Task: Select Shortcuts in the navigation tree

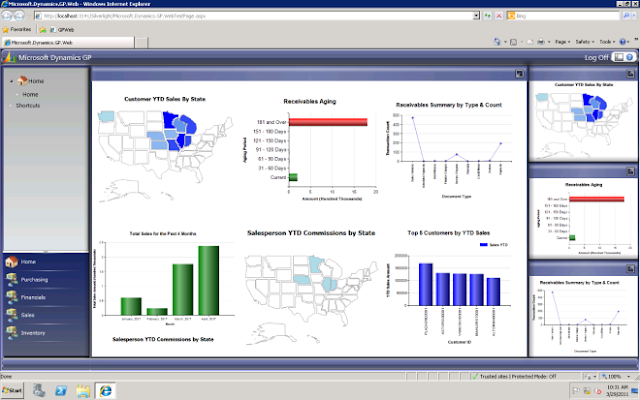Action: [28, 105]
